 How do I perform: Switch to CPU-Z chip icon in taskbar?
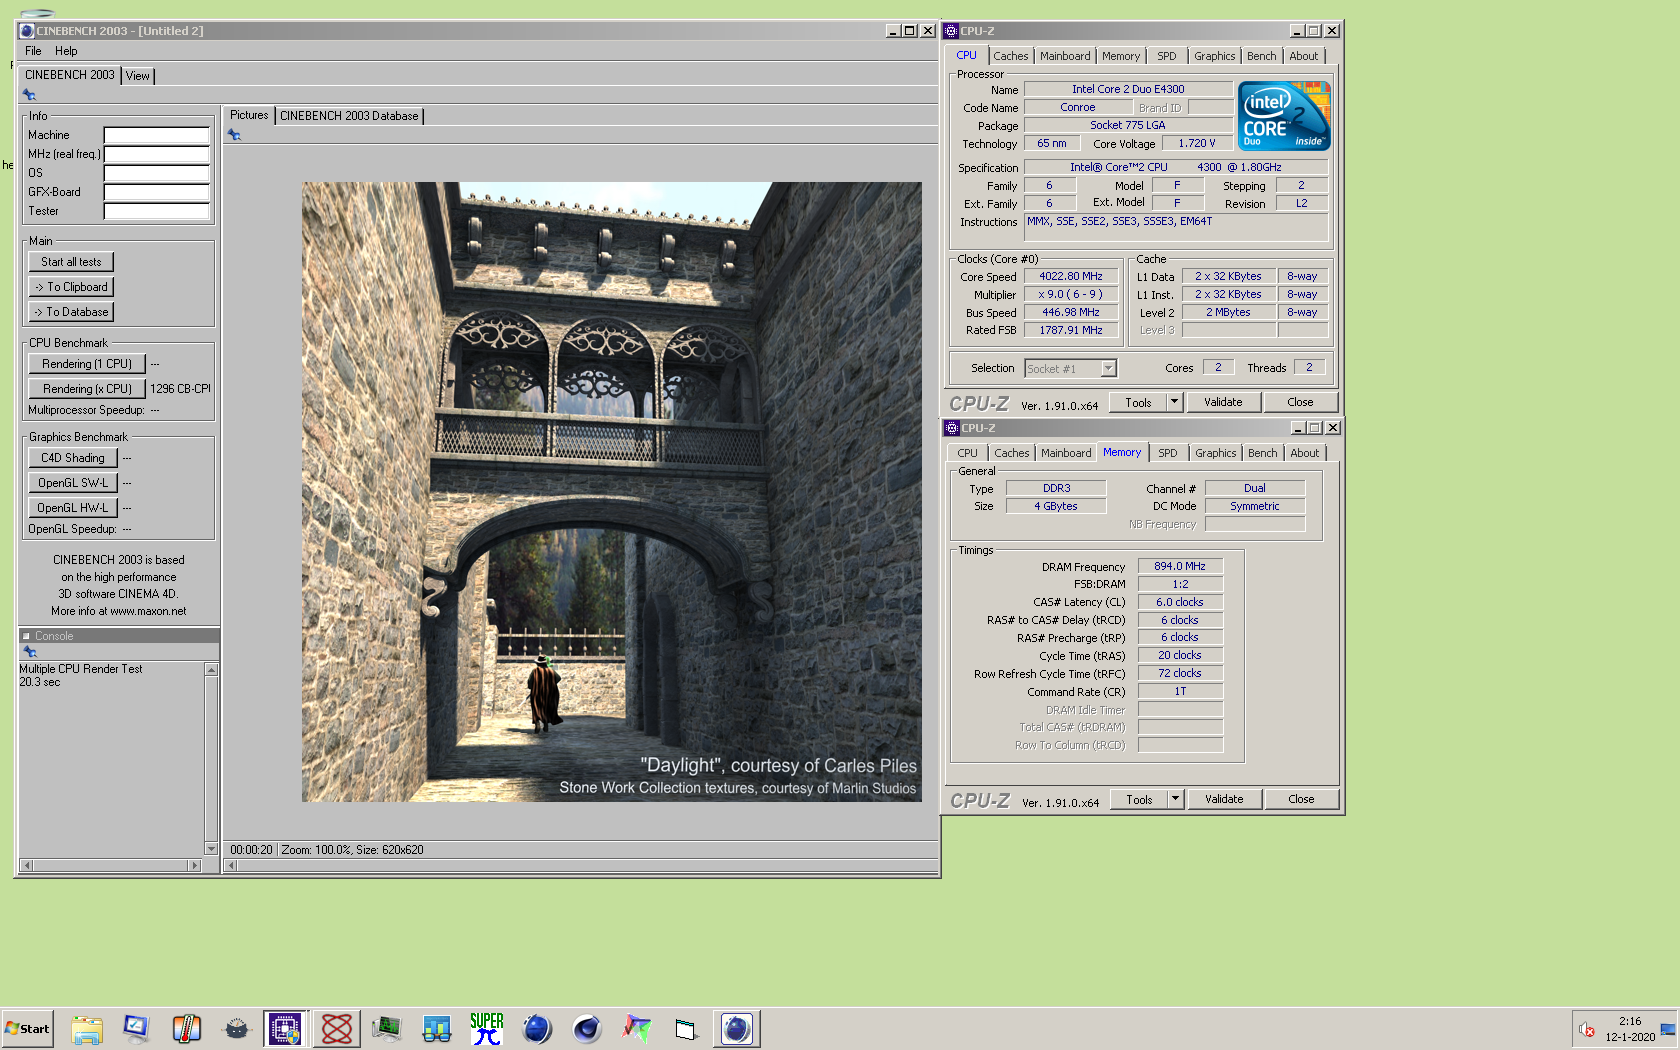[286, 1029]
